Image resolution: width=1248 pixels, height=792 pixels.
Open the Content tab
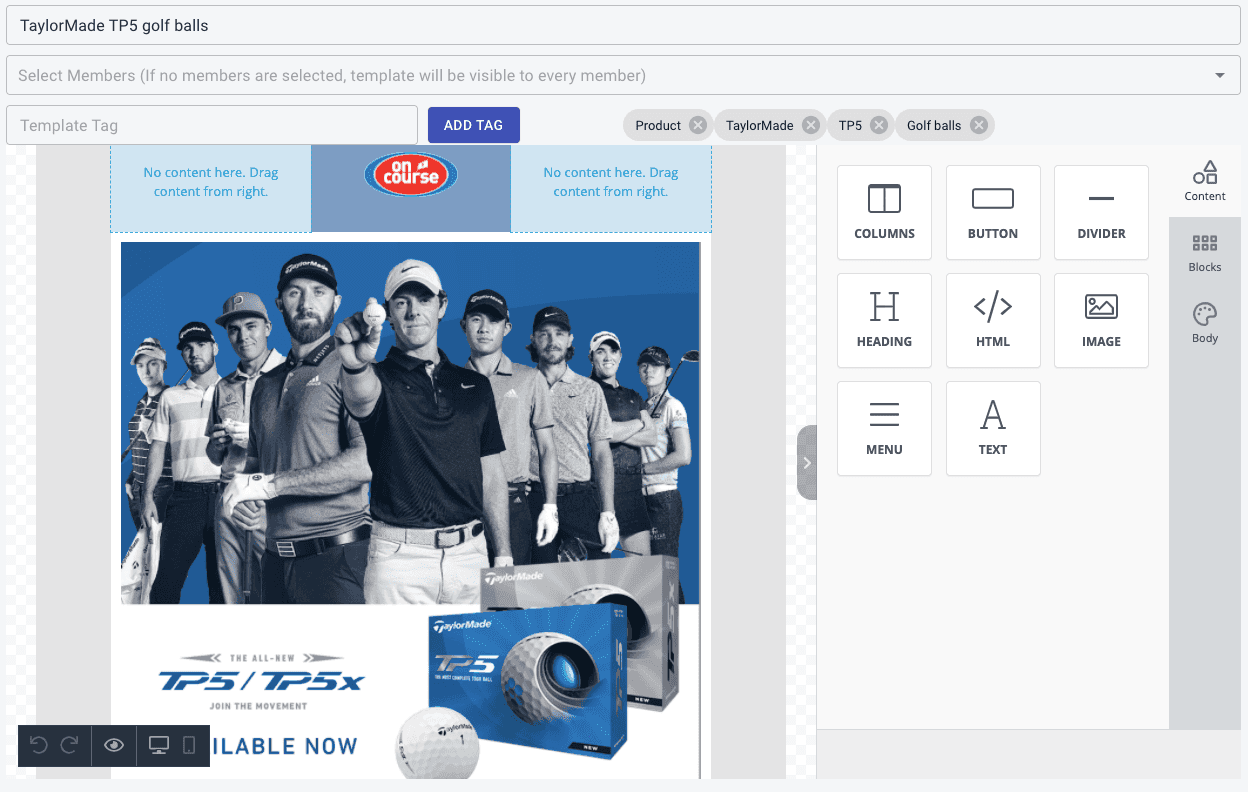click(x=1205, y=181)
